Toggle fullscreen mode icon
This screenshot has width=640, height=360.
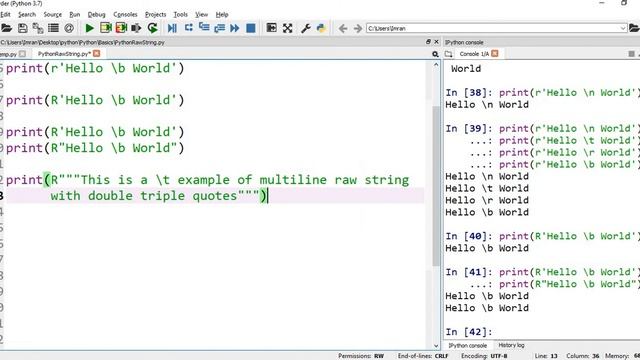(288, 28)
